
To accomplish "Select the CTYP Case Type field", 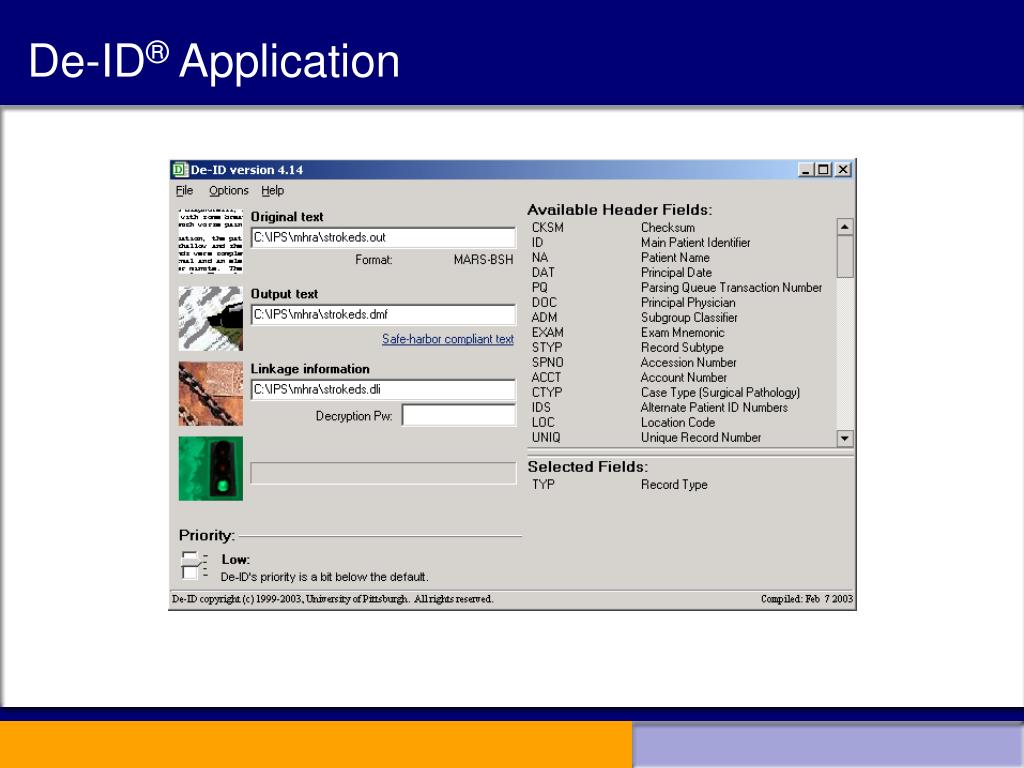I will (x=677, y=392).
